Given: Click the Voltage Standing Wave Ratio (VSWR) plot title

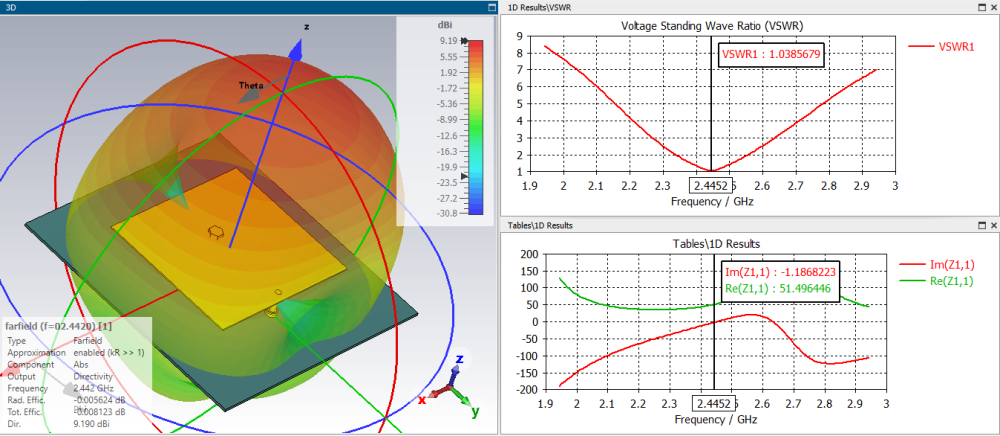Looking at the screenshot, I should pos(712,26).
